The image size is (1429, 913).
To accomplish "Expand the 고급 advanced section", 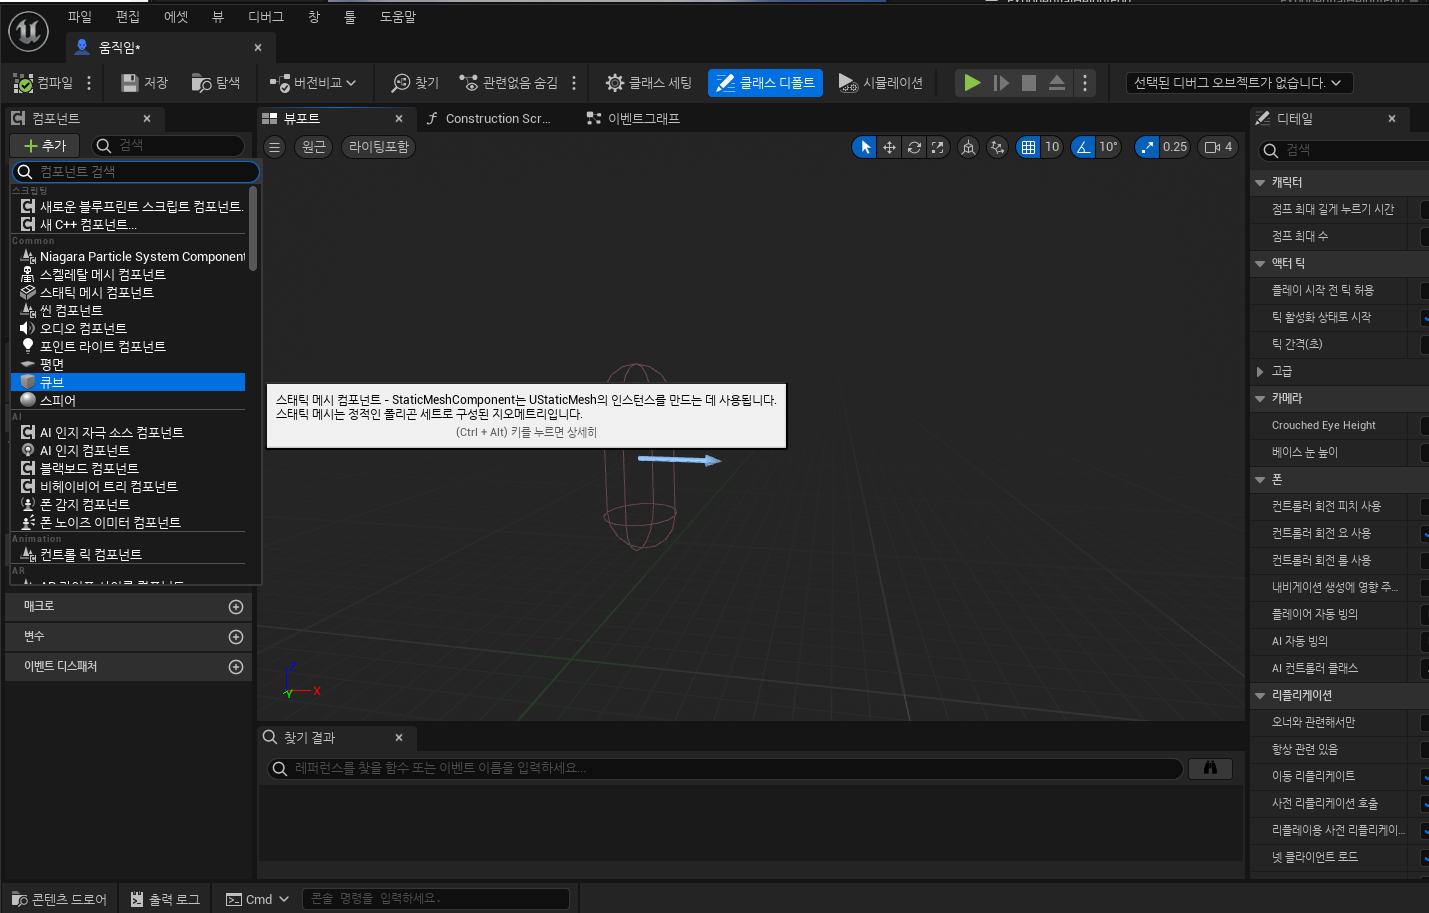I will coord(1260,372).
